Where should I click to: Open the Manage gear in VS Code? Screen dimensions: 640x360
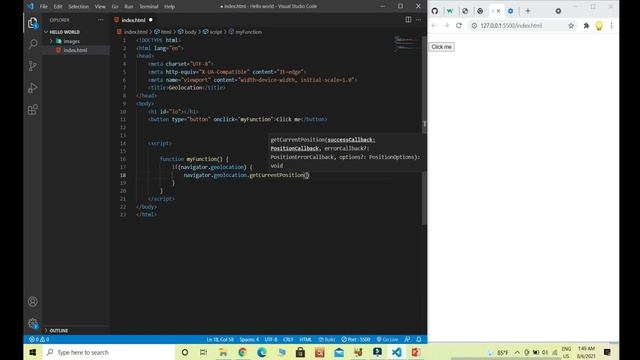33,324
